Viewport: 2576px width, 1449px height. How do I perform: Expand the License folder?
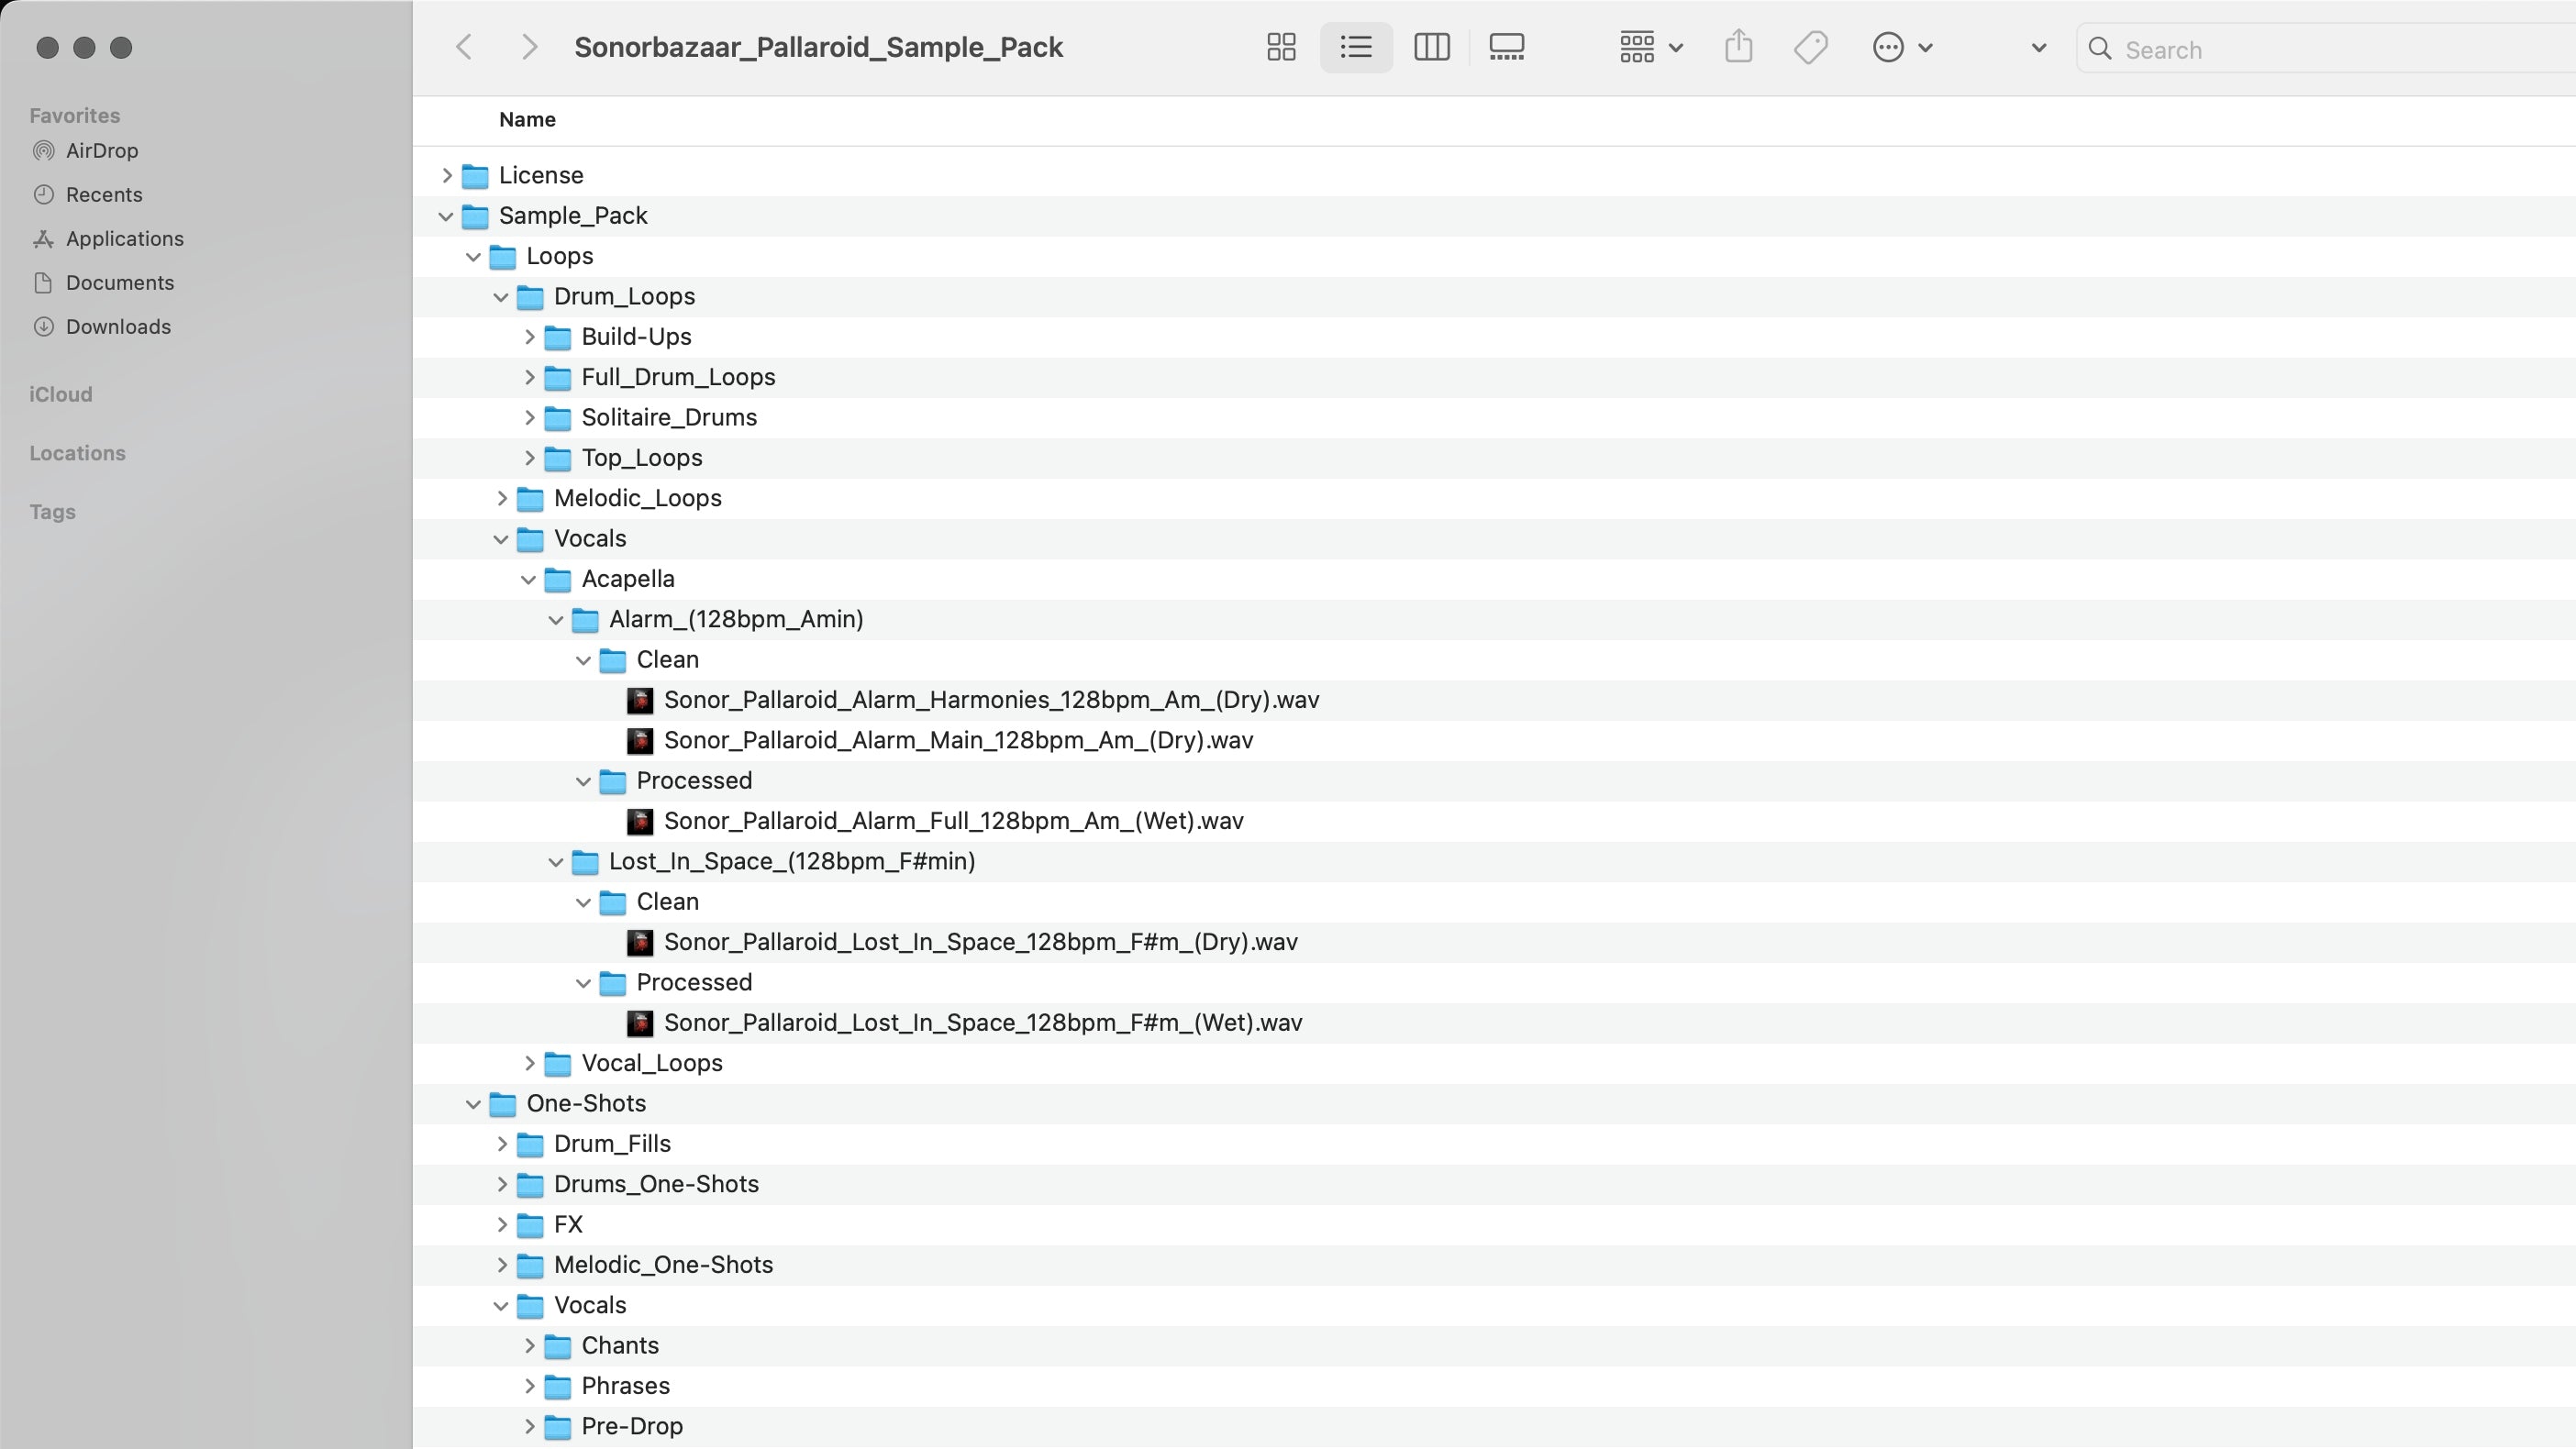point(447,176)
